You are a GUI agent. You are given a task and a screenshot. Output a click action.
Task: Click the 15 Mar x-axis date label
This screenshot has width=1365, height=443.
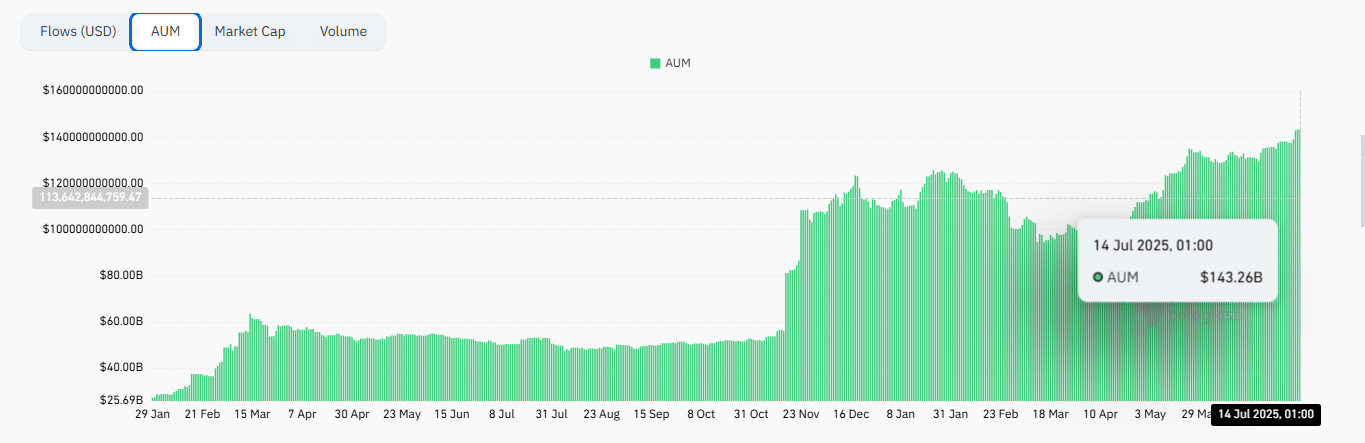252,414
